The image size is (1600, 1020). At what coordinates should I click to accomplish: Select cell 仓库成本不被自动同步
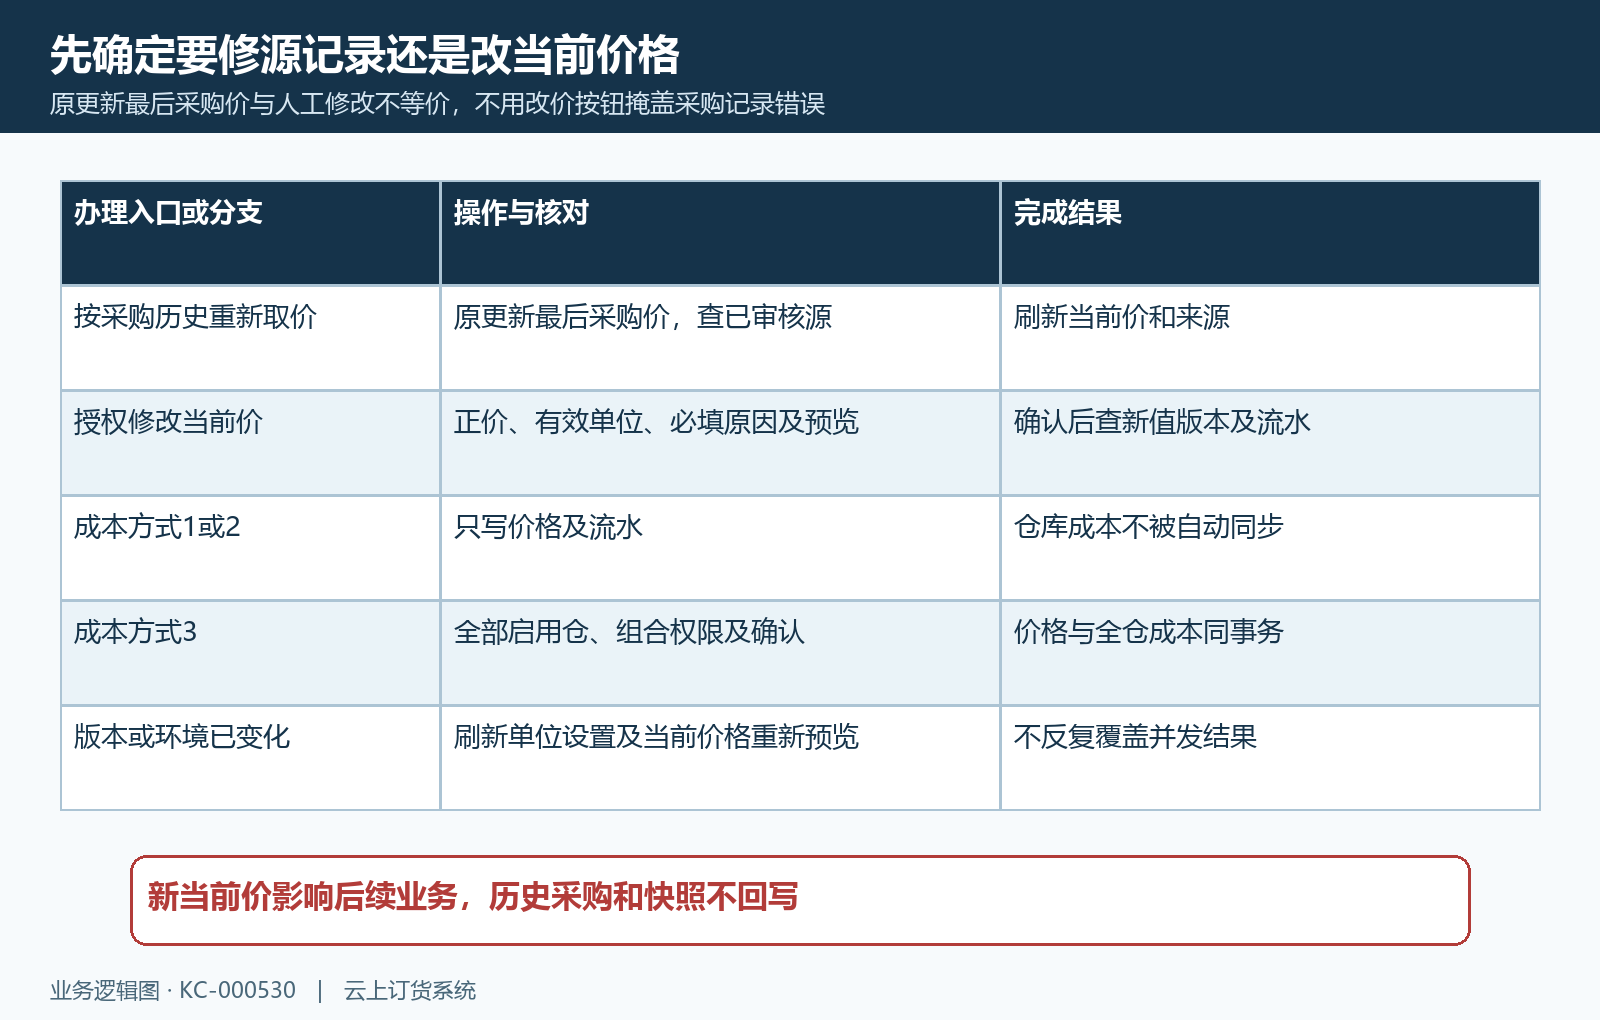pos(1270,548)
